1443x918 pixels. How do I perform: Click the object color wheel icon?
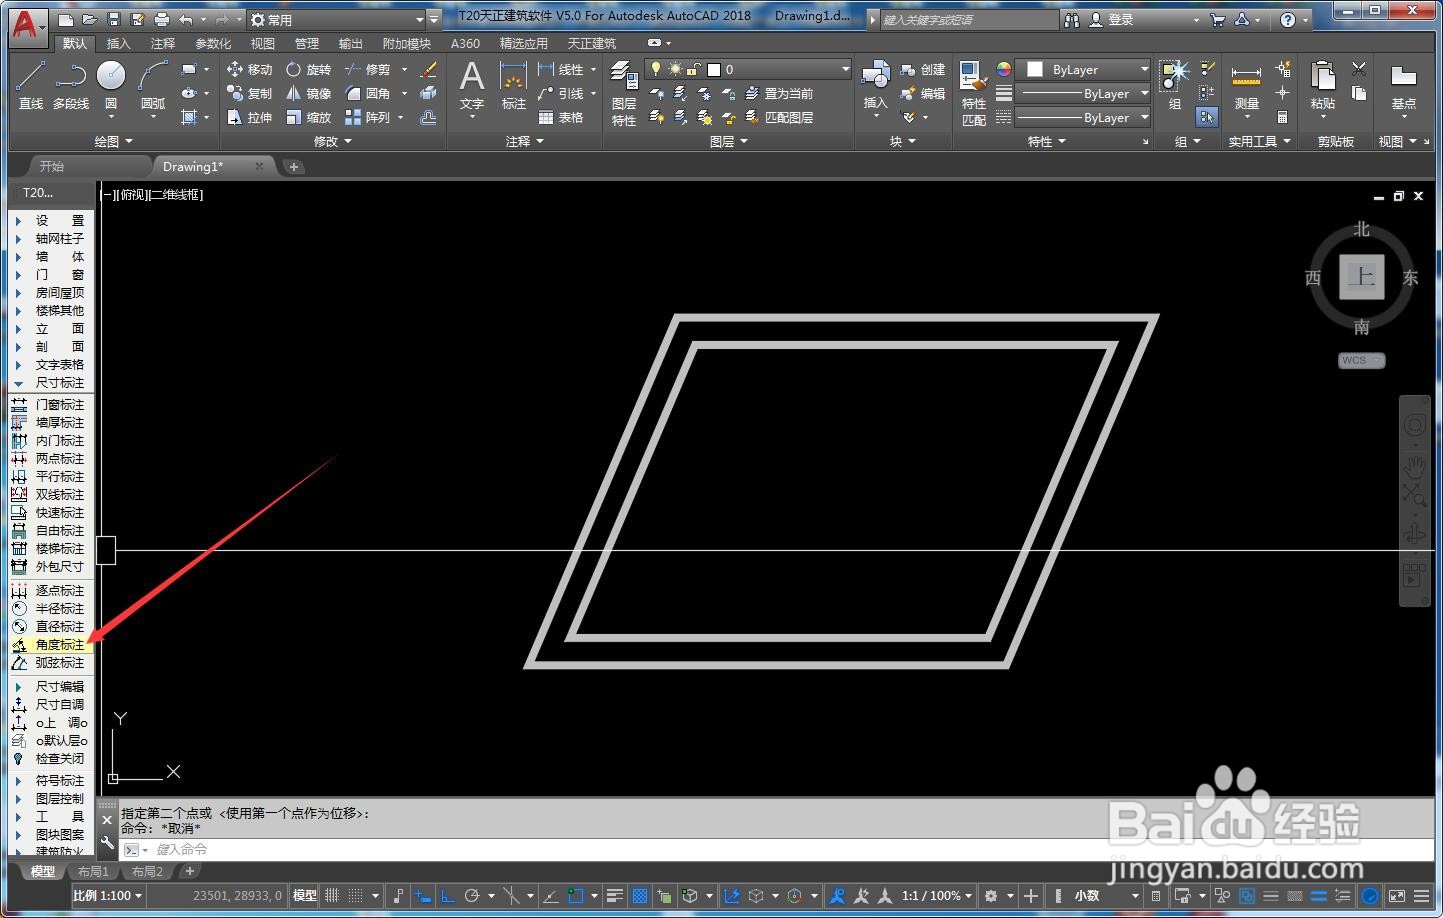[x=1003, y=69]
